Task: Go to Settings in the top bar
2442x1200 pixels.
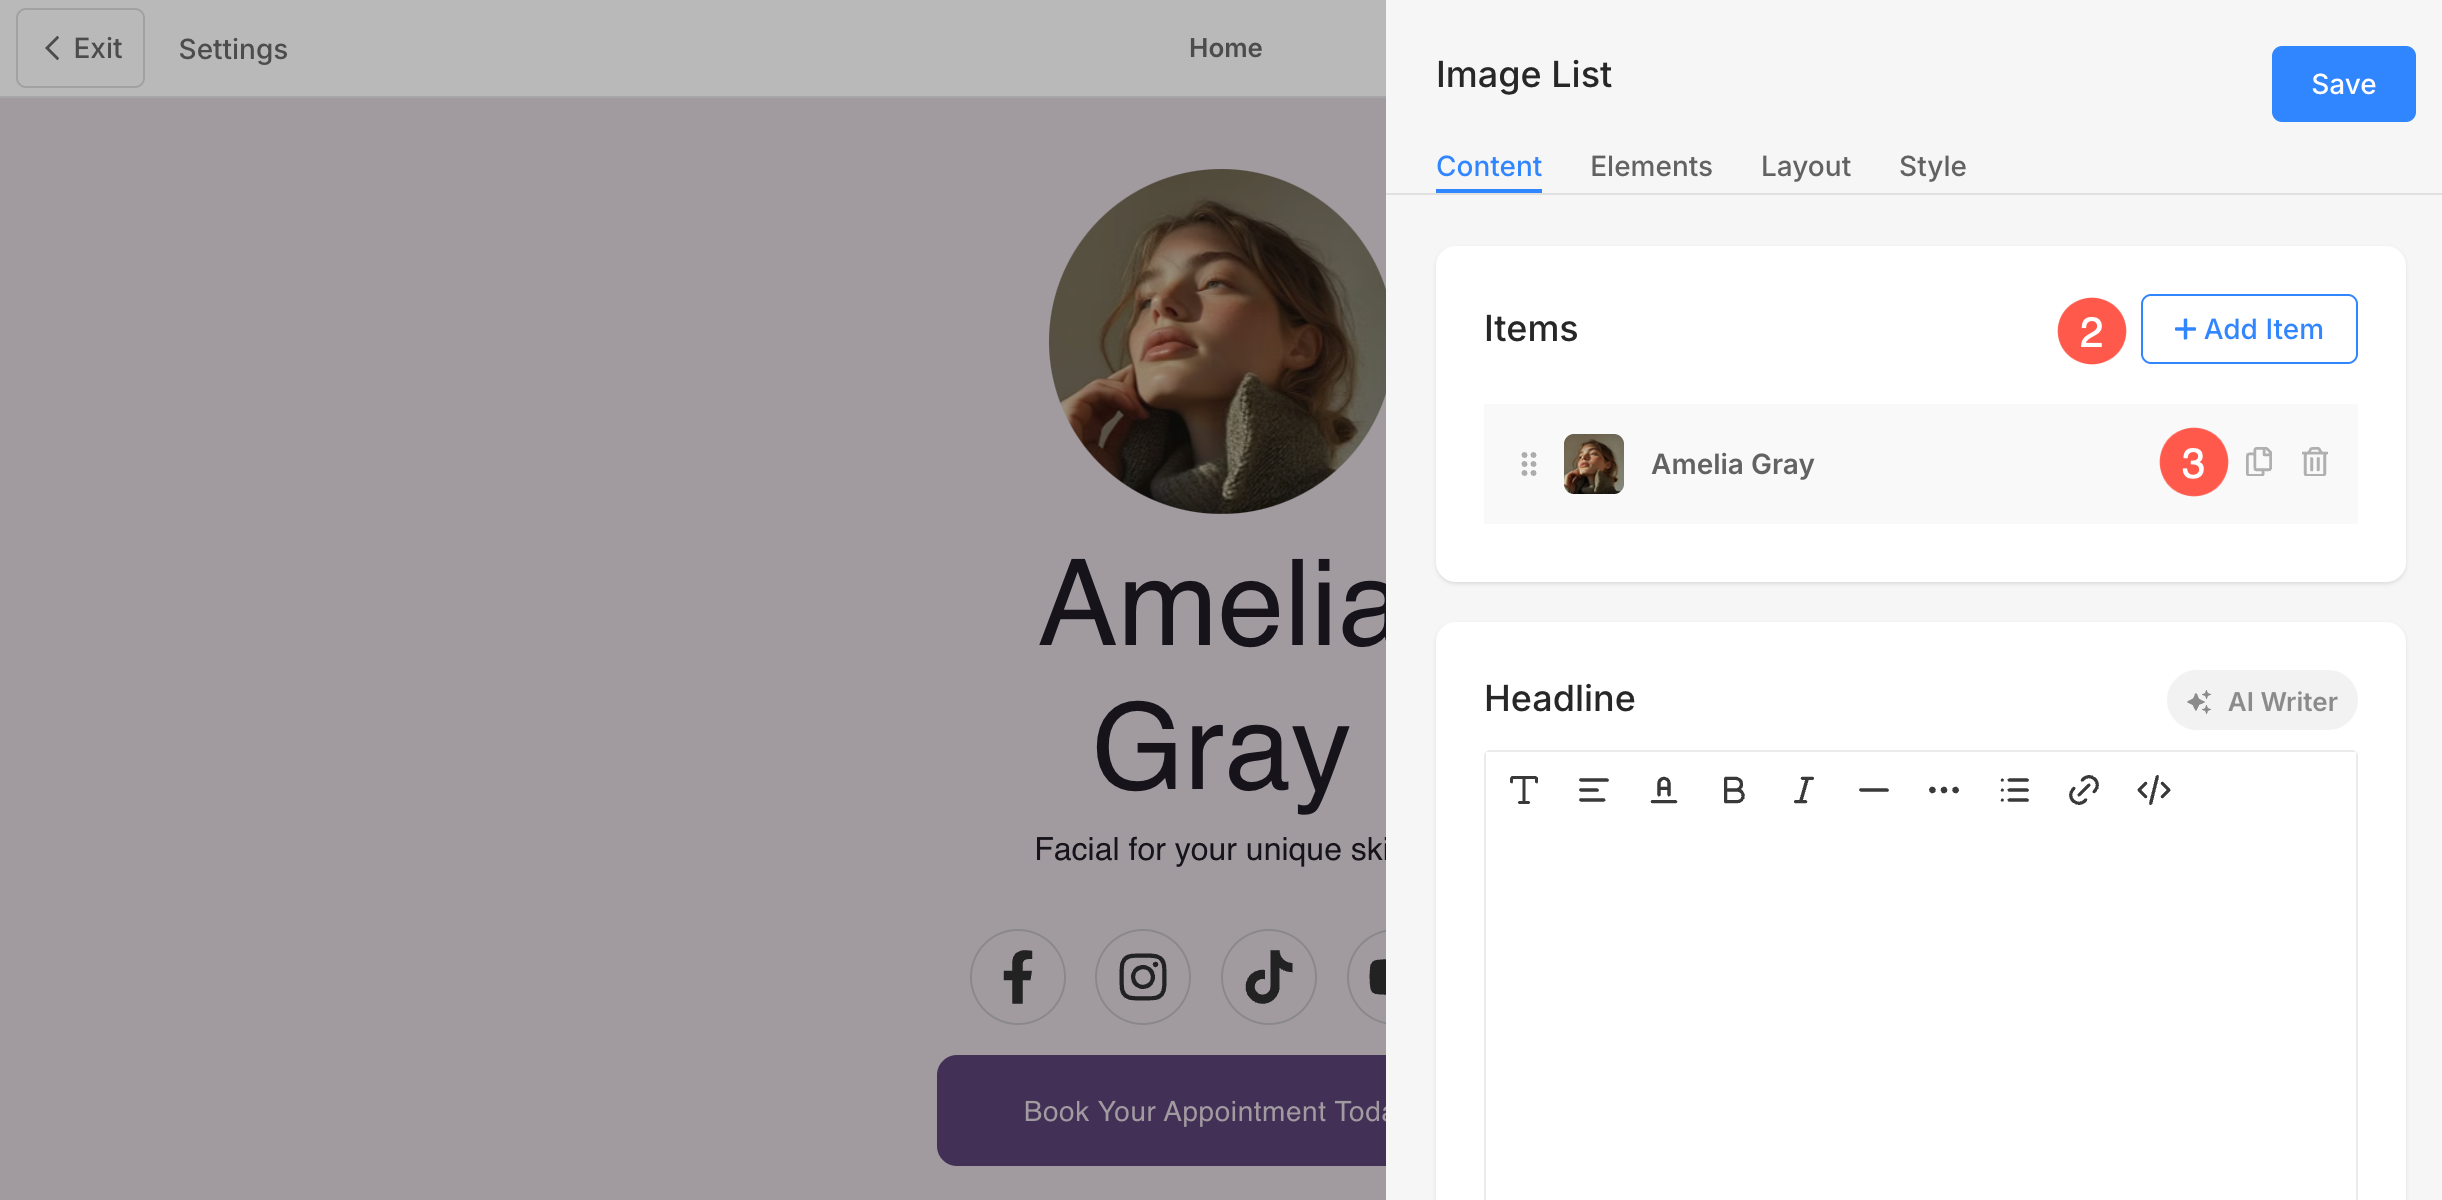Action: pyautogui.click(x=233, y=49)
